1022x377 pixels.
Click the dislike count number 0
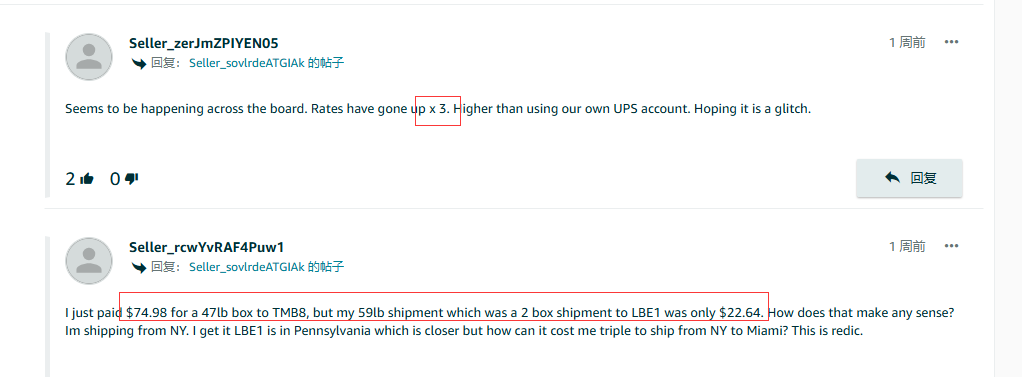coord(115,179)
